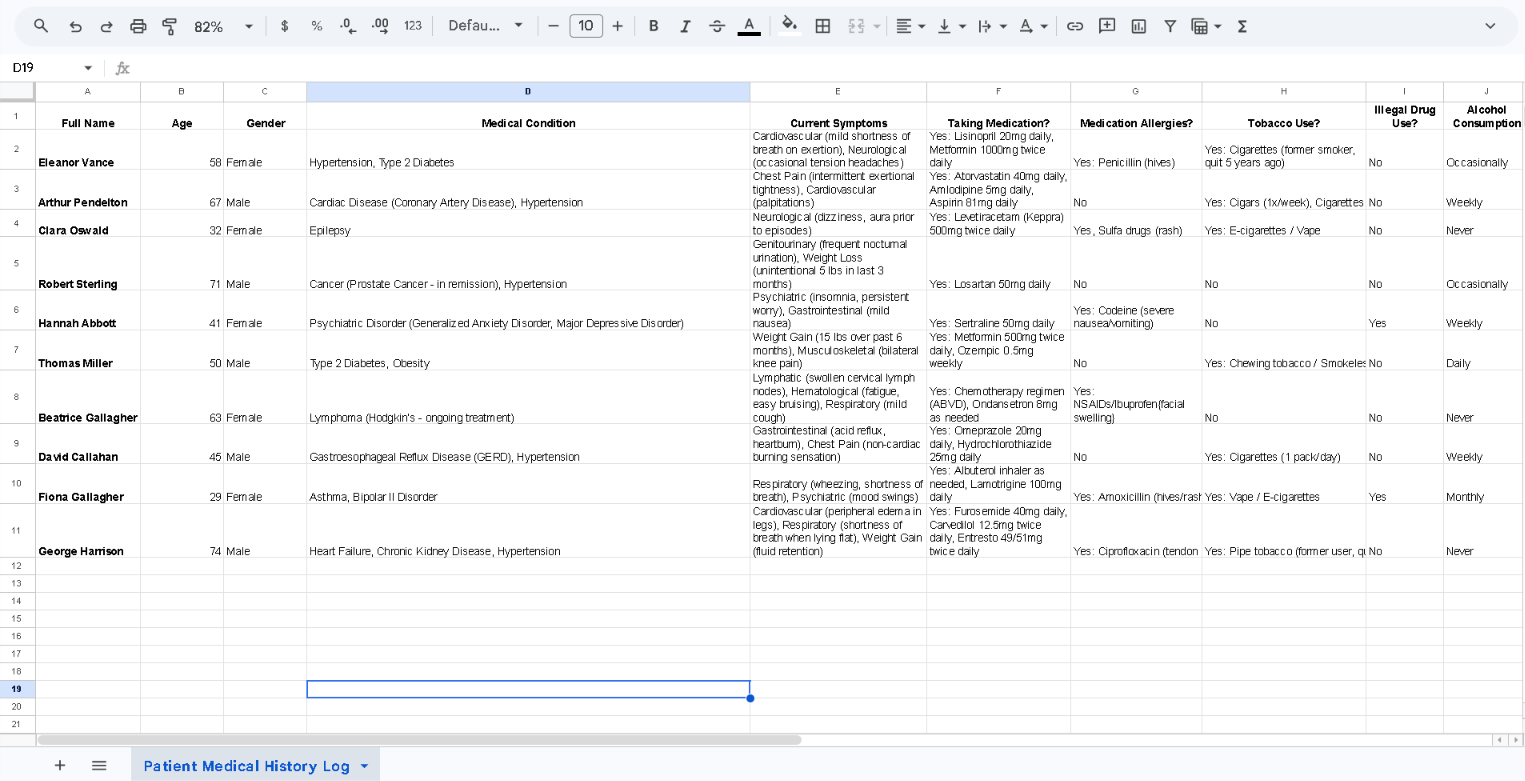
Task: Click the cell containing Epilepsy
Action: tap(528, 223)
